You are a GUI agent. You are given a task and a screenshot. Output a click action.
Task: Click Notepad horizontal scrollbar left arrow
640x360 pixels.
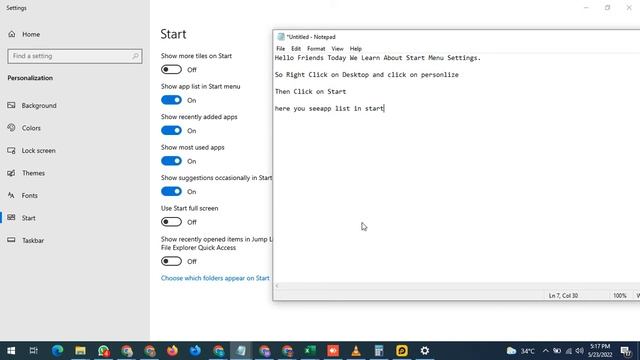277,286
